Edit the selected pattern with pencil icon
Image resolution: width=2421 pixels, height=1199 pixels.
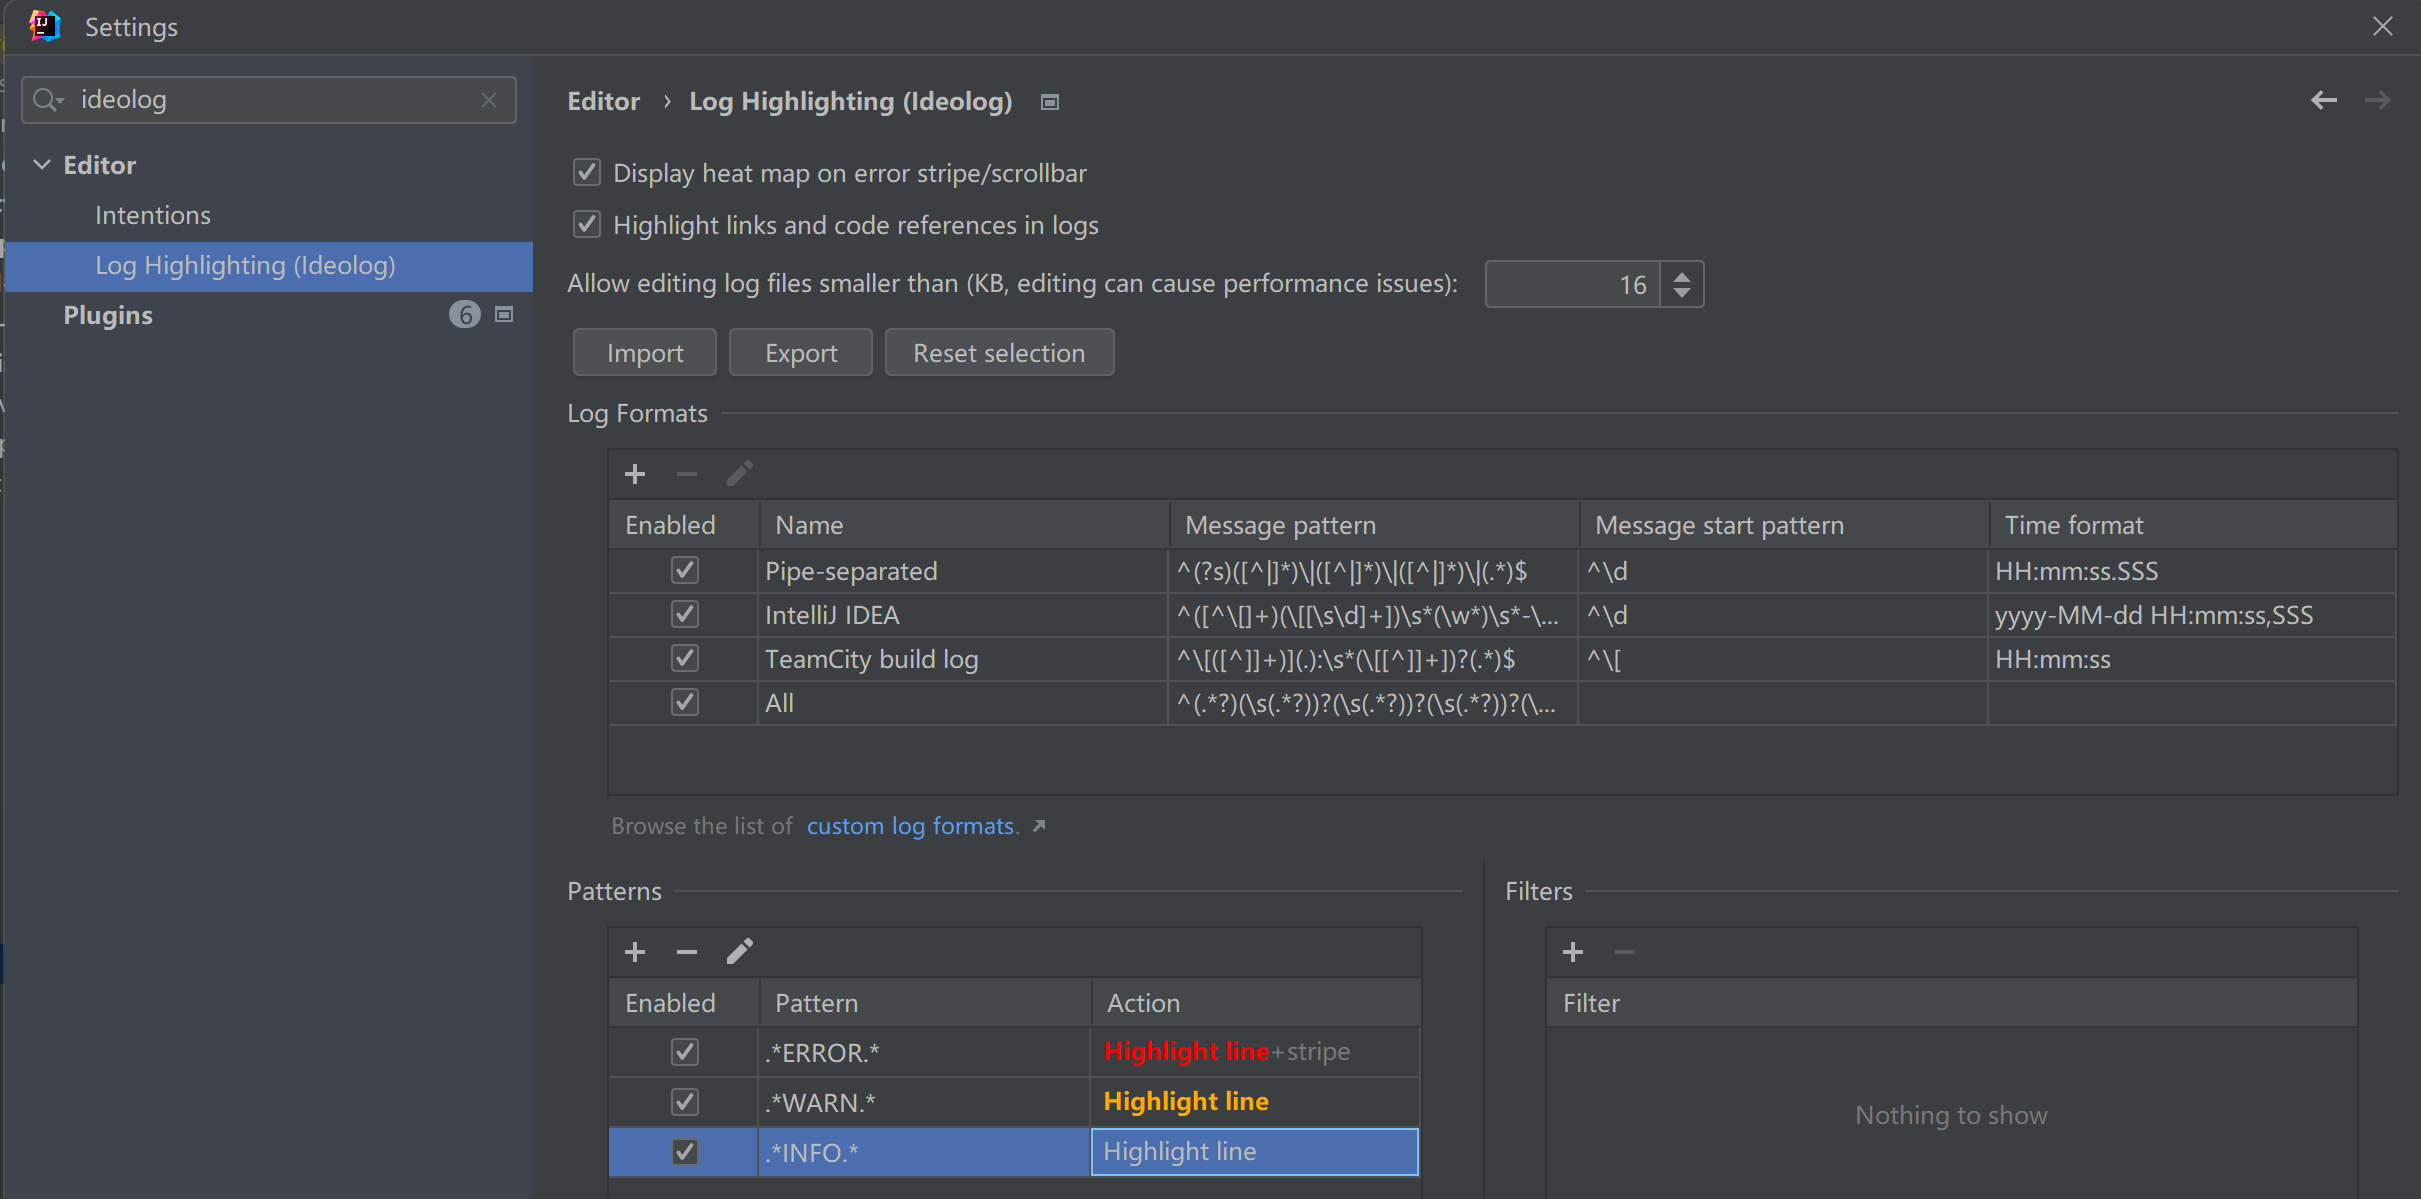pos(739,952)
